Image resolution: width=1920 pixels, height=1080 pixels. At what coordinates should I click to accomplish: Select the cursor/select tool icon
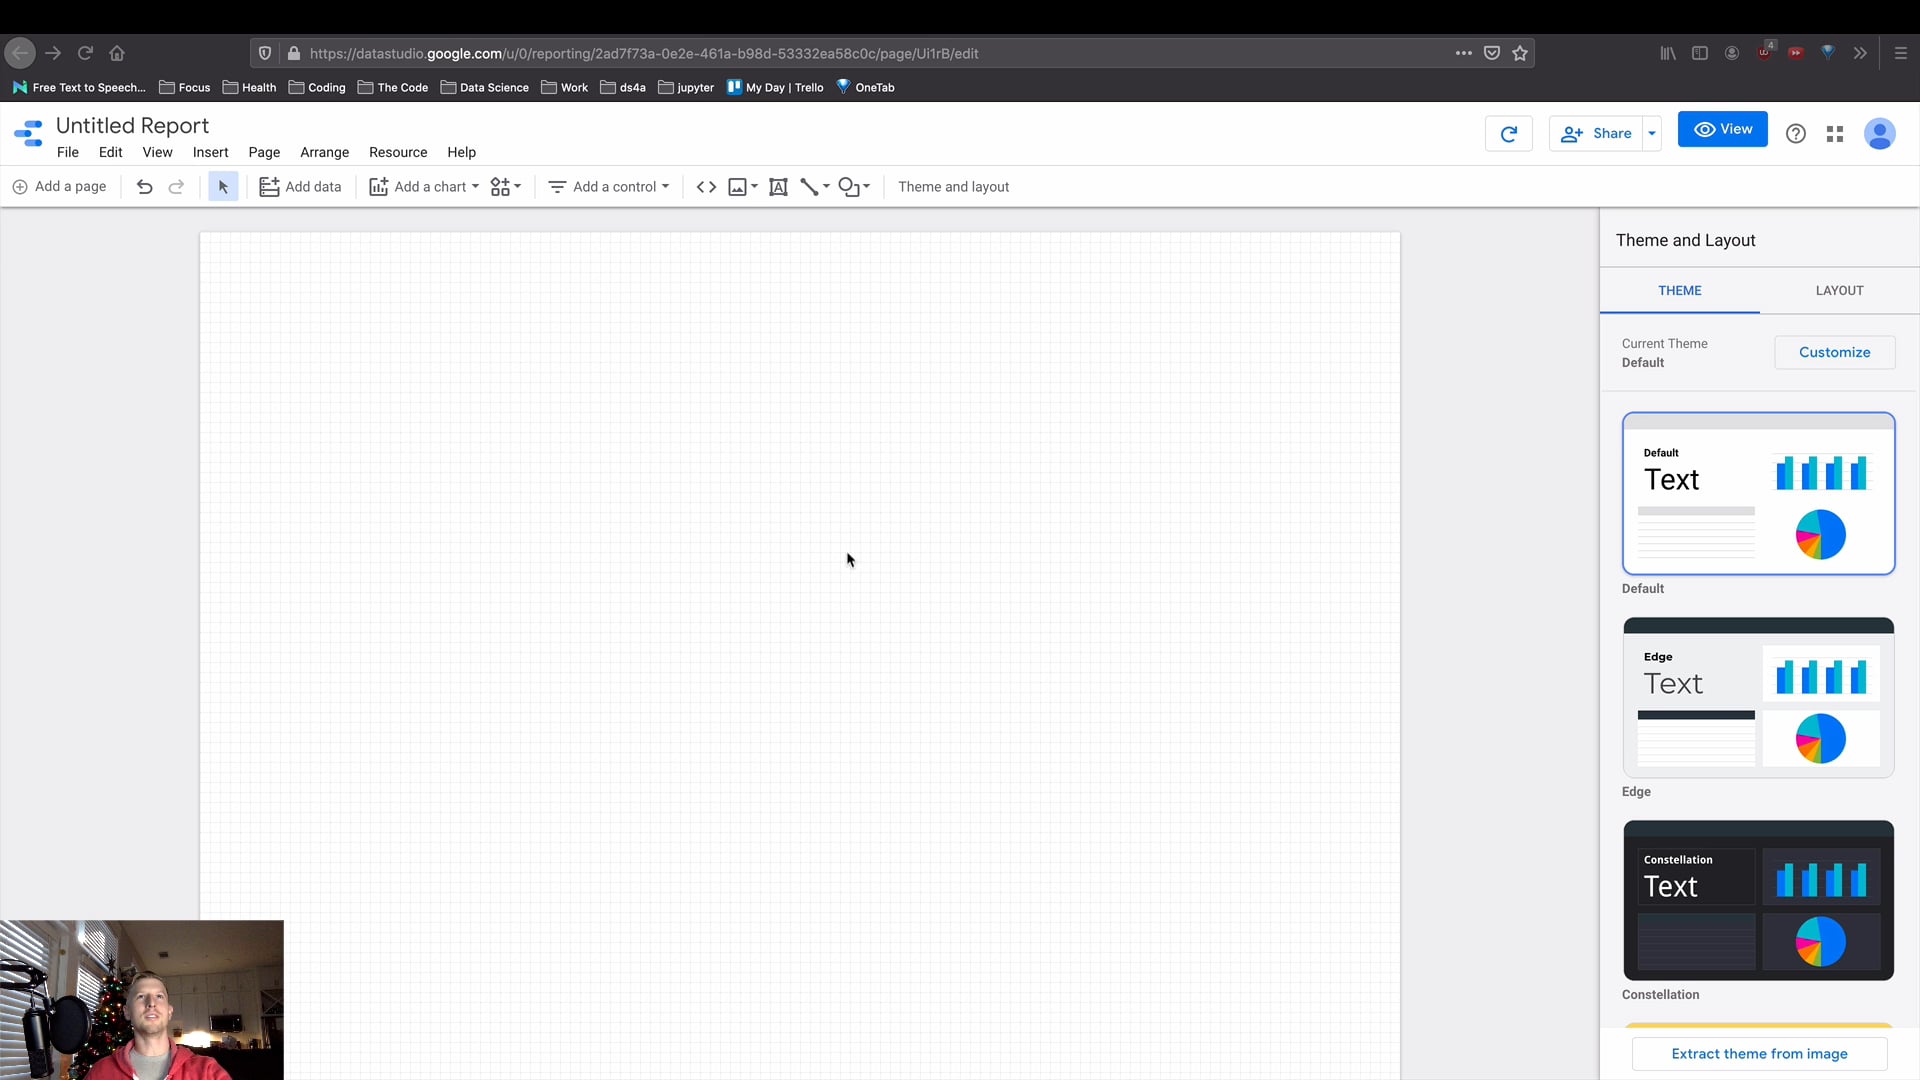223,186
